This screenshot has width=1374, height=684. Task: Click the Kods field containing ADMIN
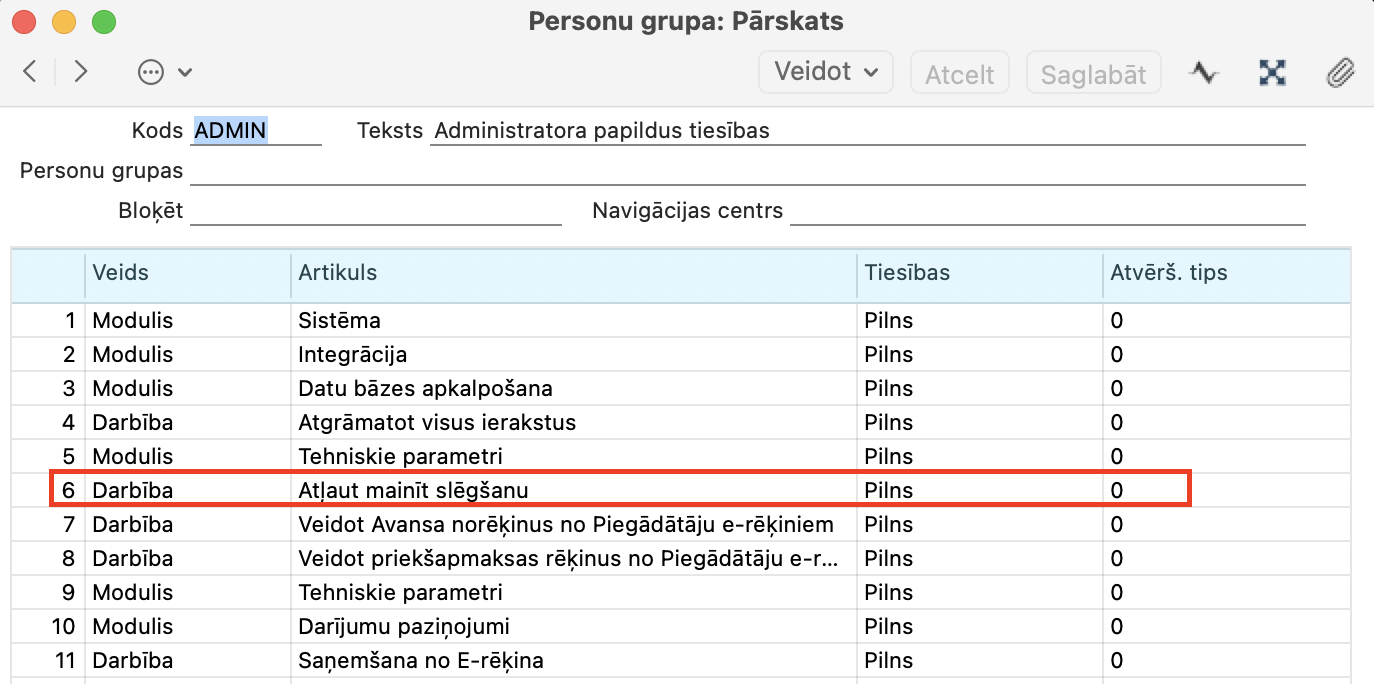point(256,130)
